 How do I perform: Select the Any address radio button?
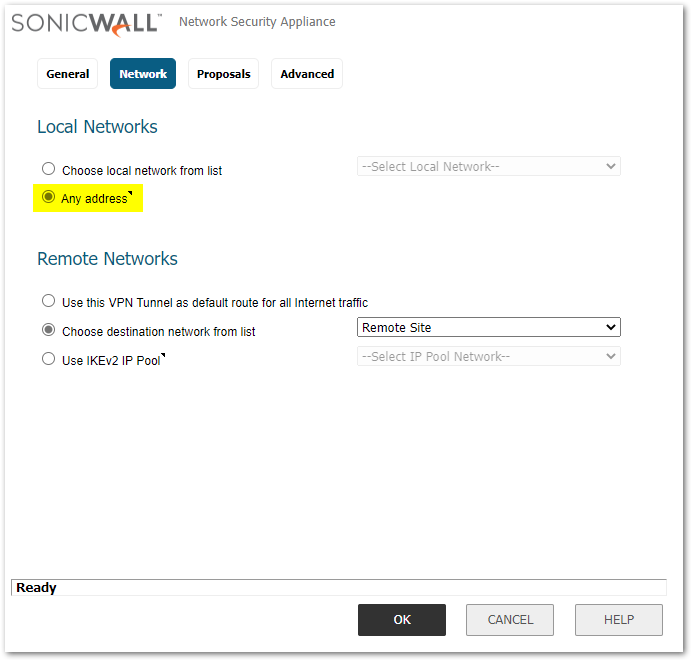pos(48,198)
